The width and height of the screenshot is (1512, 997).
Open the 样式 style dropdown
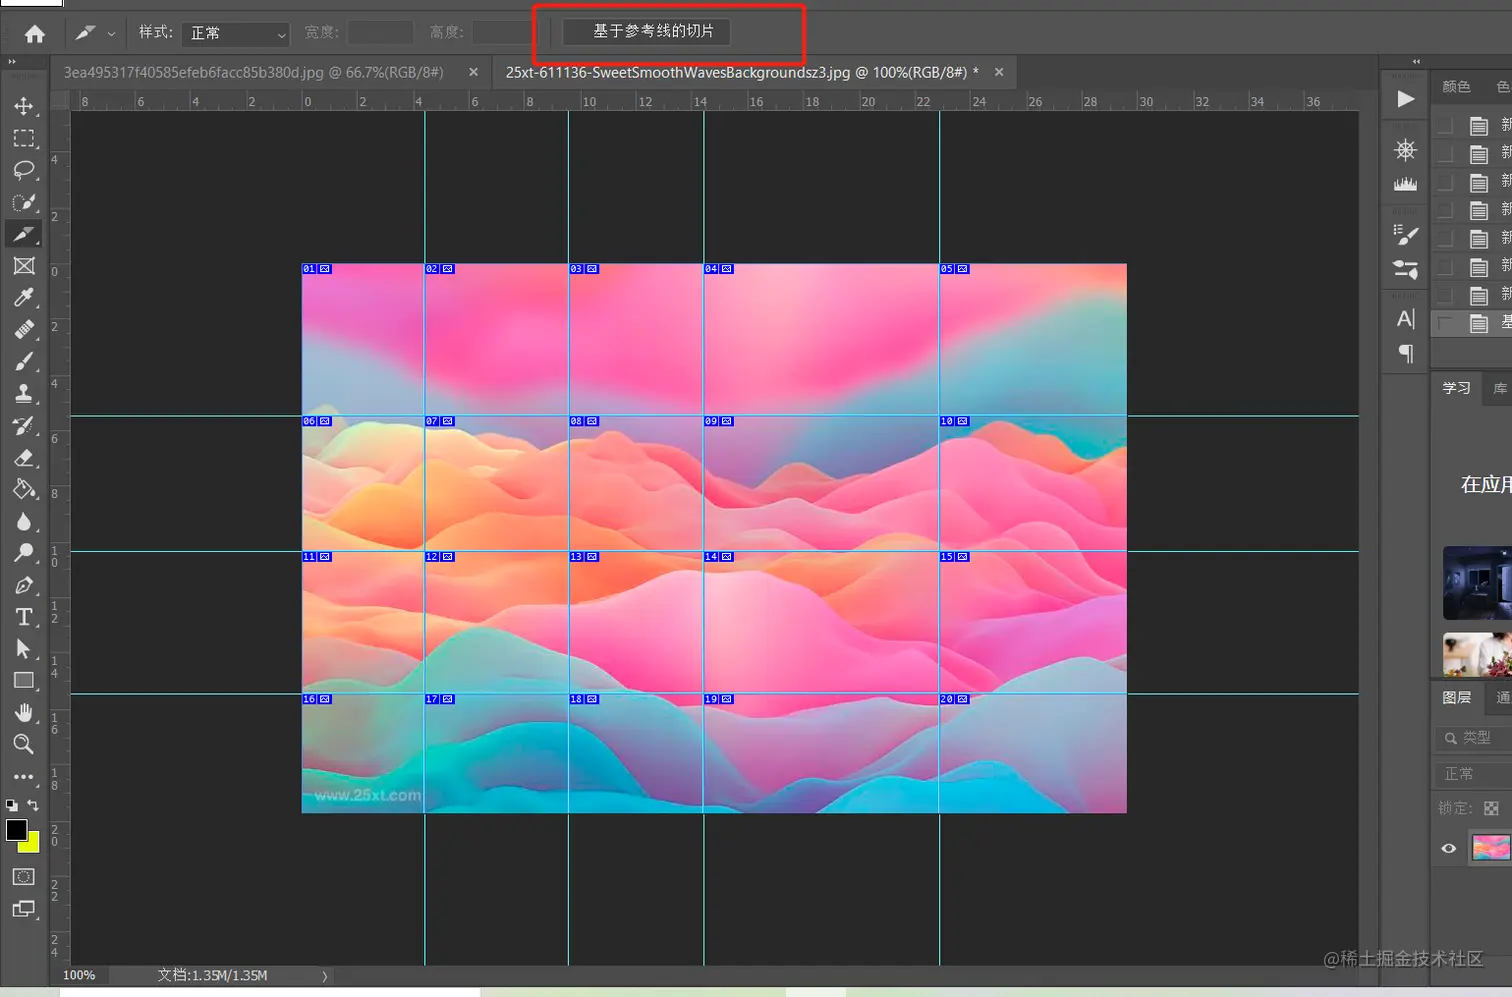pos(236,33)
